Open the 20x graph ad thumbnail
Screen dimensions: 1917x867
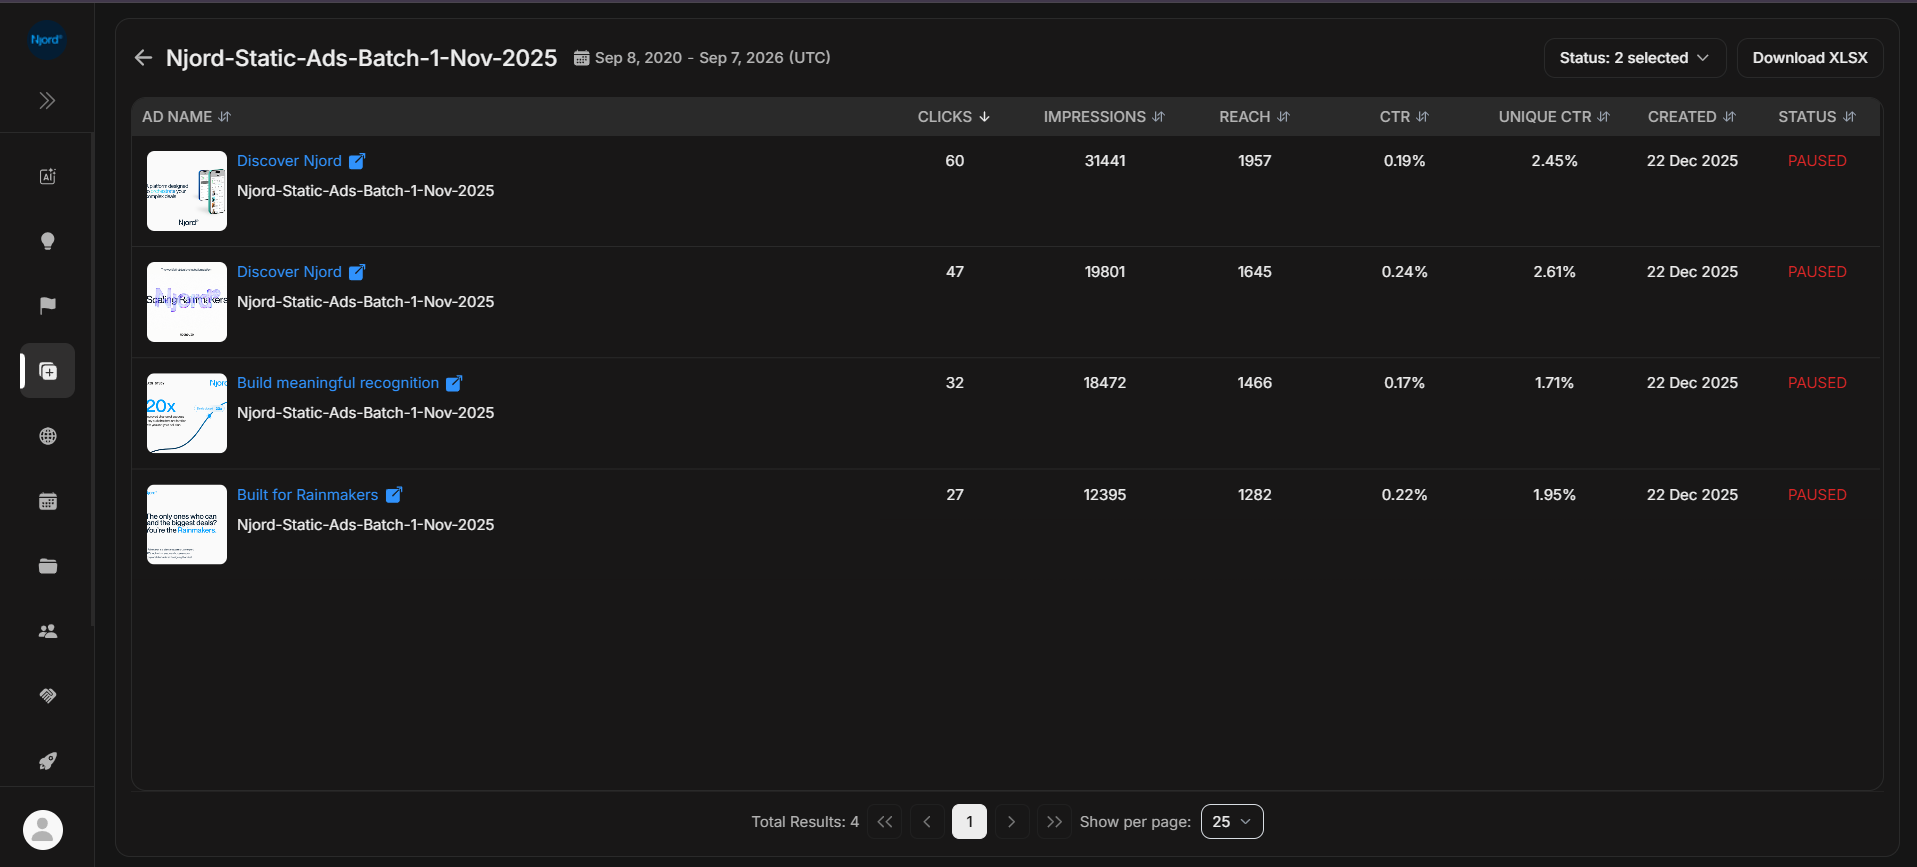(x=187, y=413)
